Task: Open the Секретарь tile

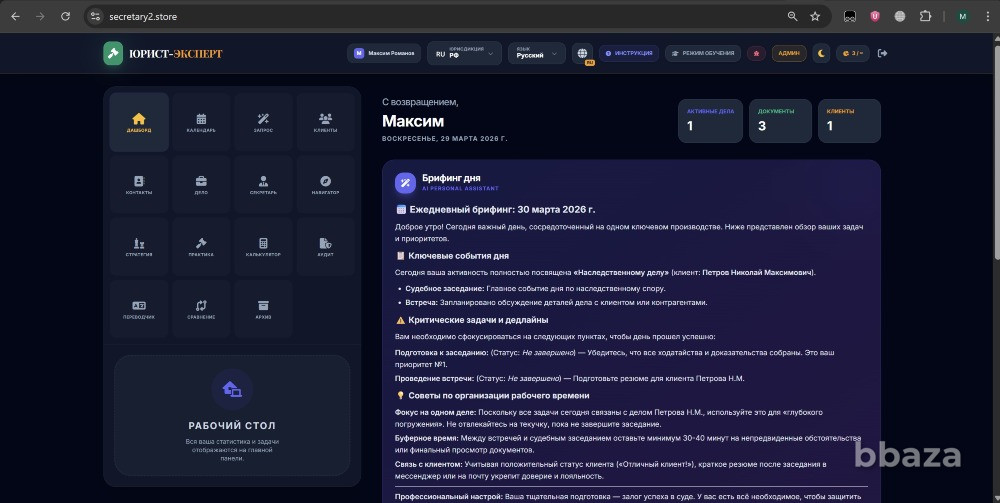Action: pyautogui.click(x=263, y=185)
